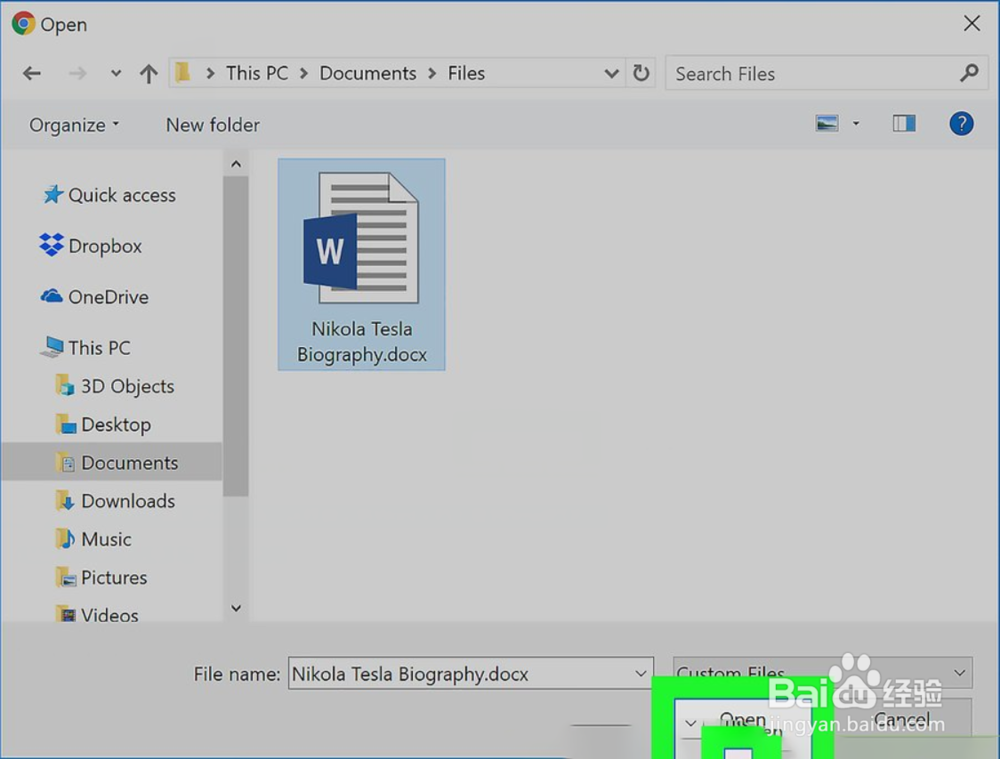The image size is (1000, 759).
Task: Close the Open dialog
Action: click(971, 24)
